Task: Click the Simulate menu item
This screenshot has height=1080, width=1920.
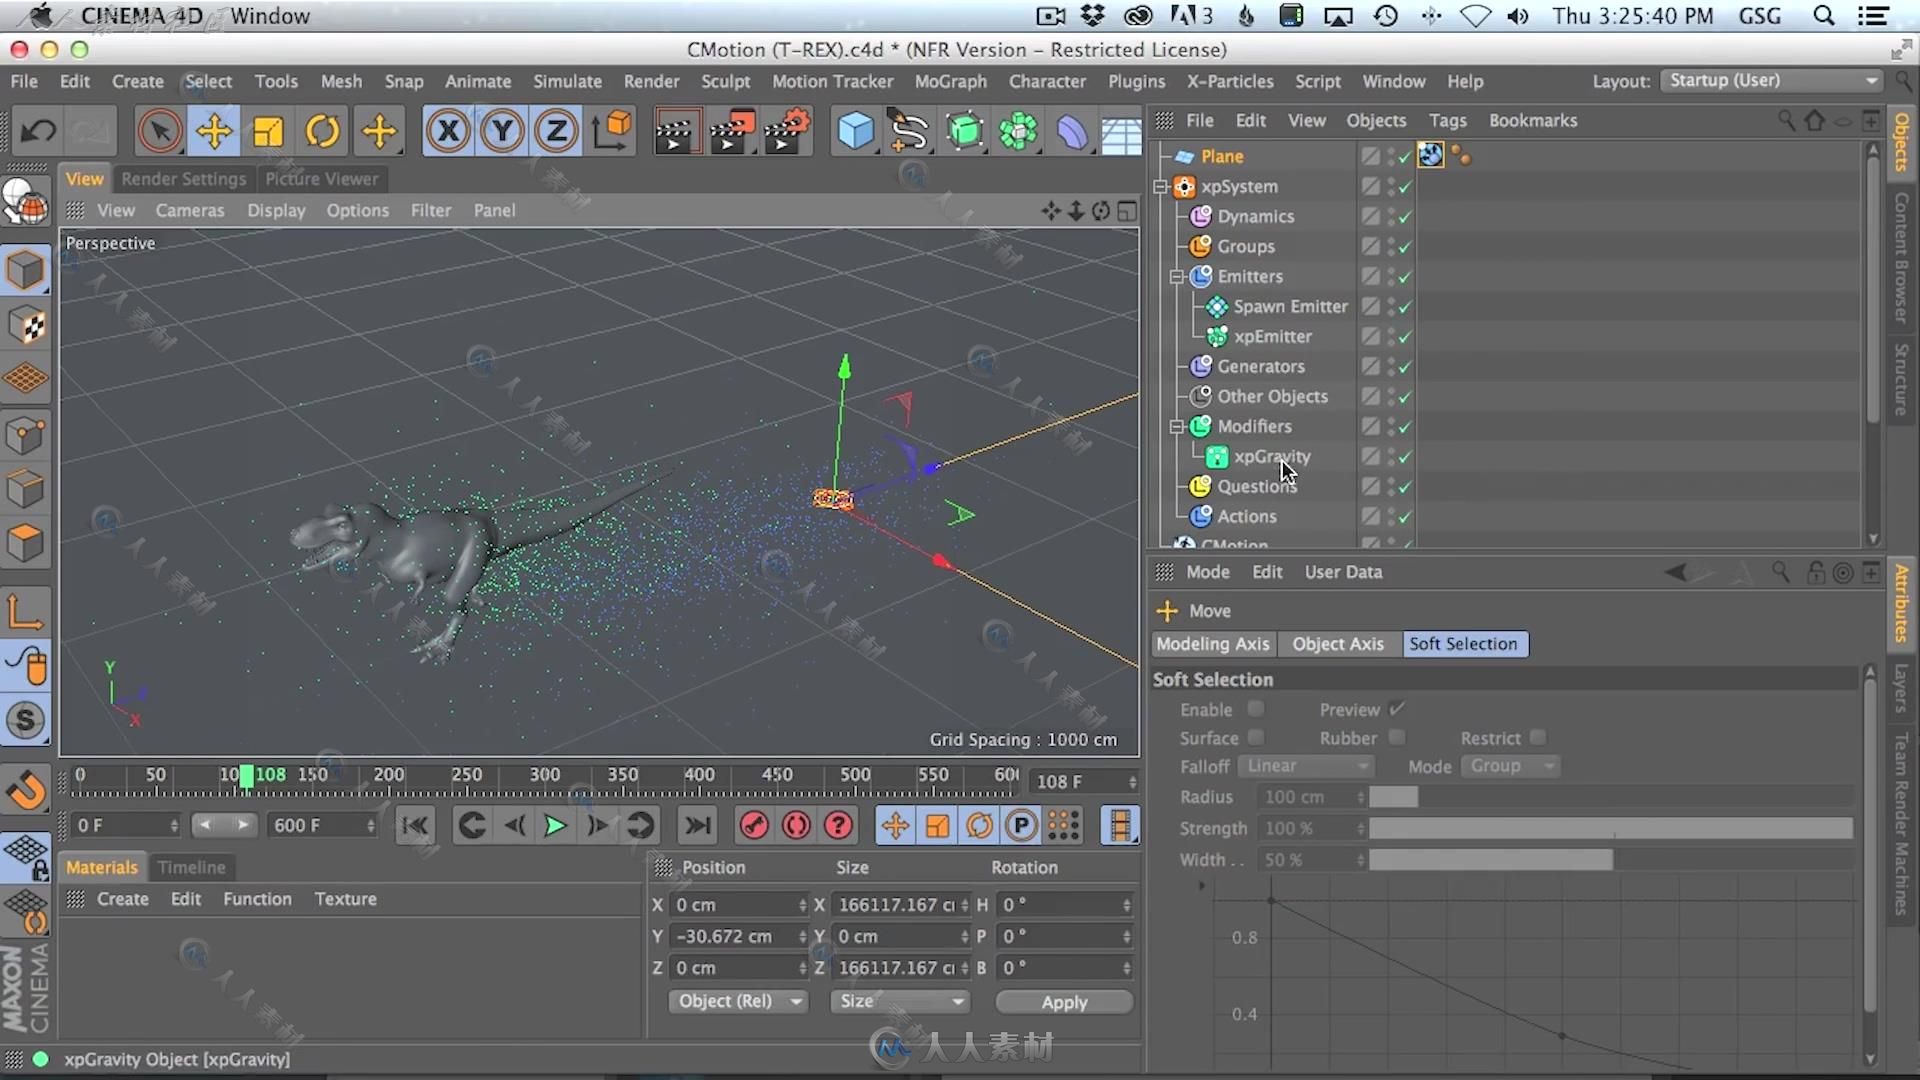Action: [x=567, y=80]
